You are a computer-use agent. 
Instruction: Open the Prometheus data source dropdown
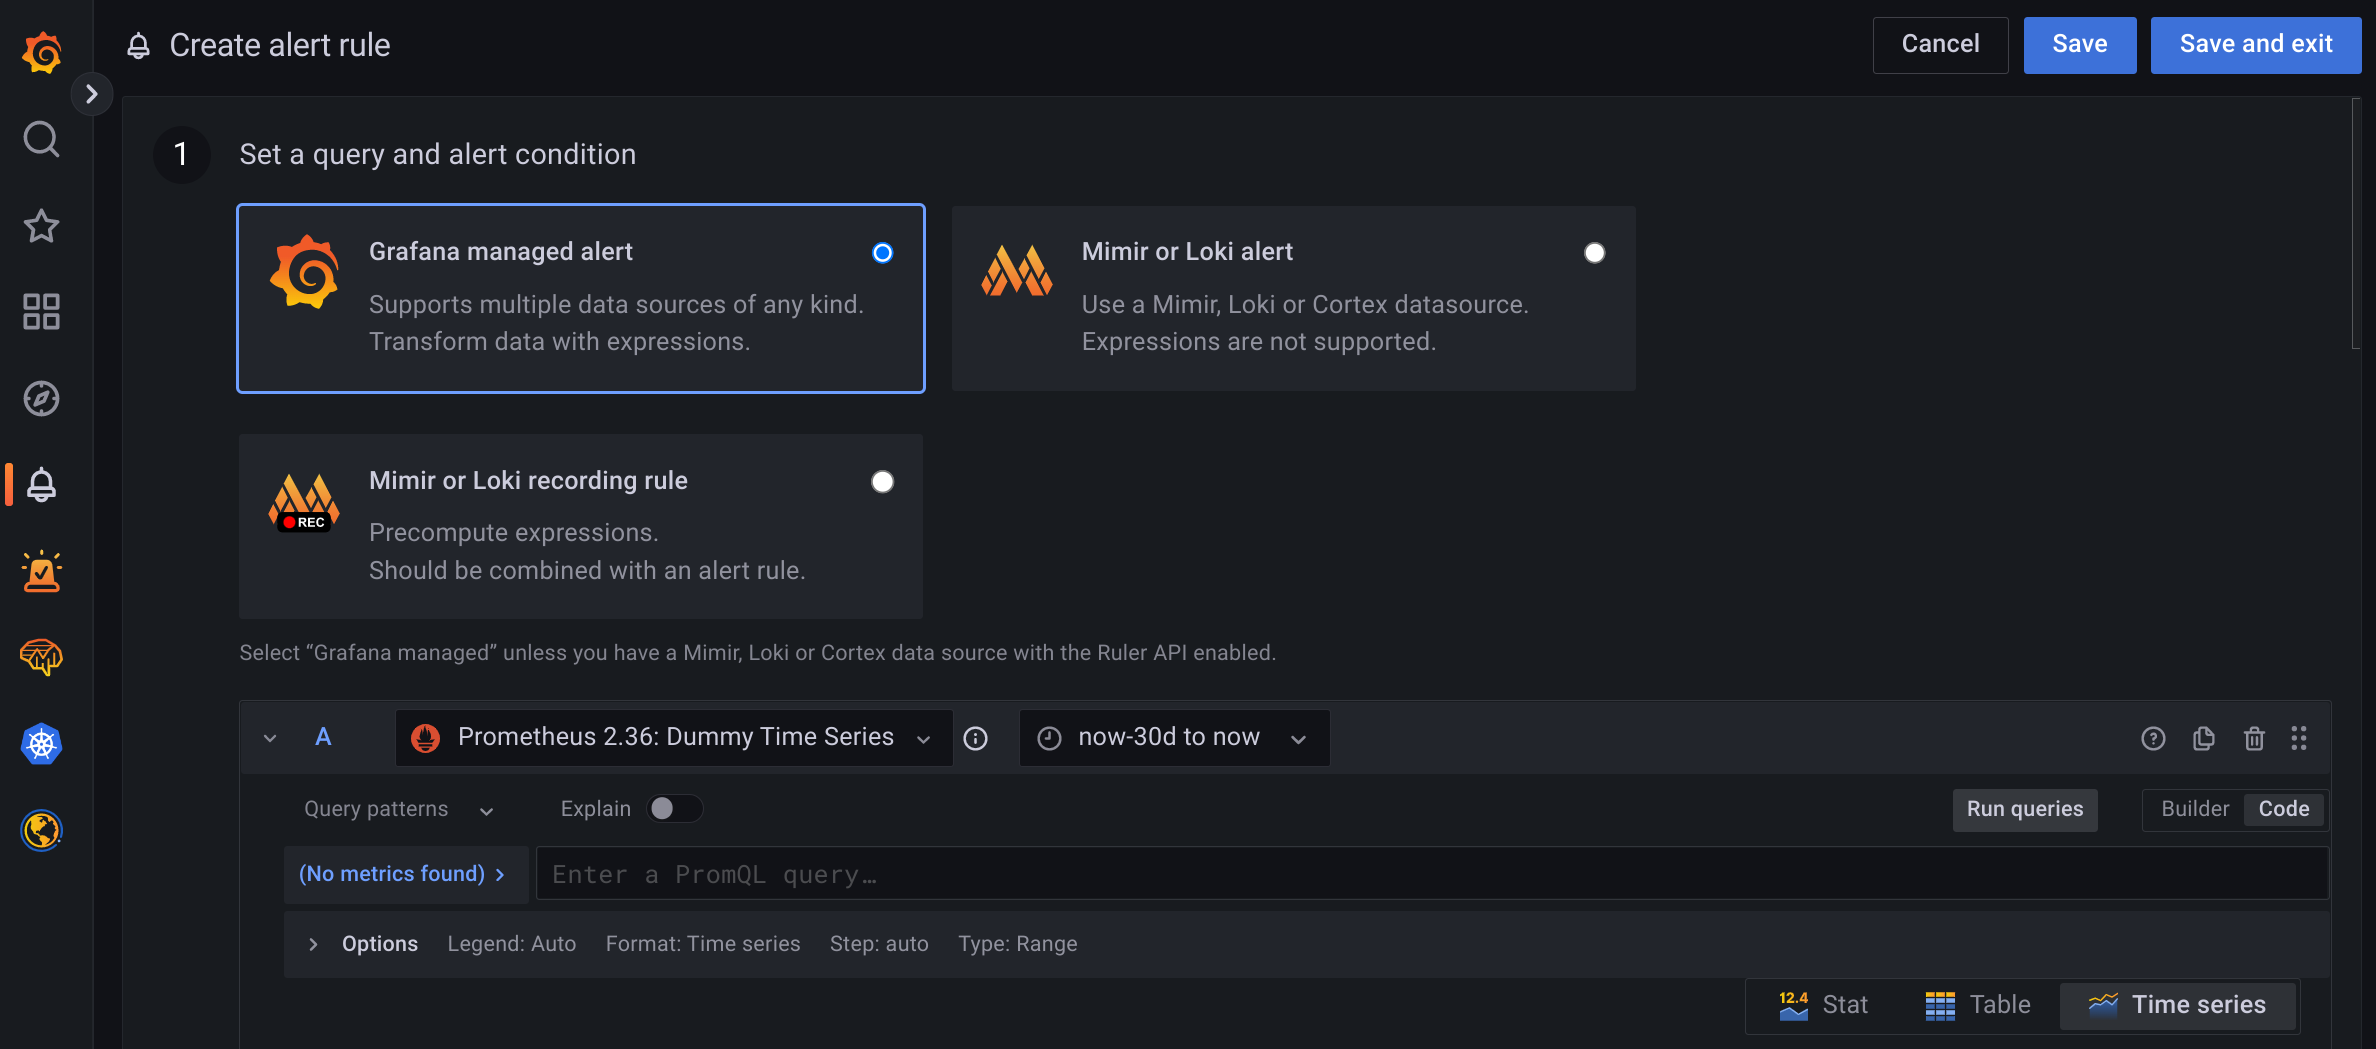coord(674,738)
